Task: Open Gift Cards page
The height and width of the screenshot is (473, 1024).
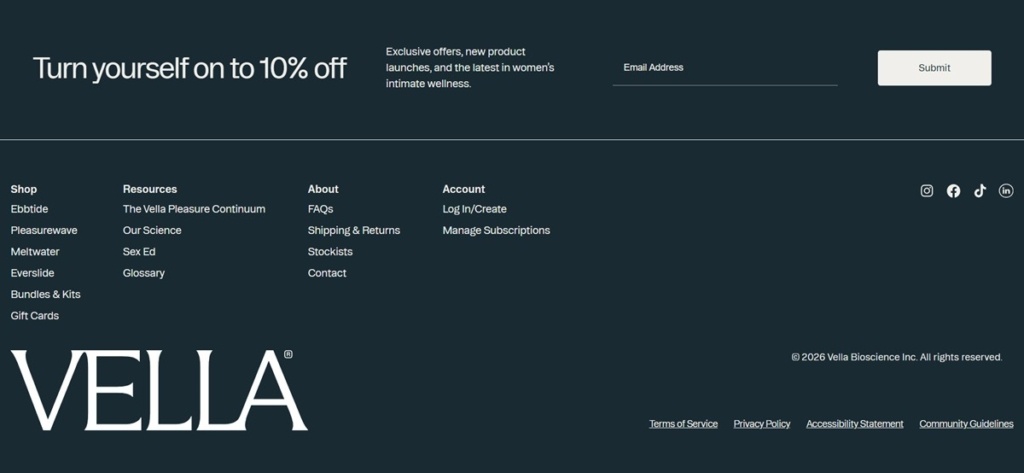Action: pos(35,316)
